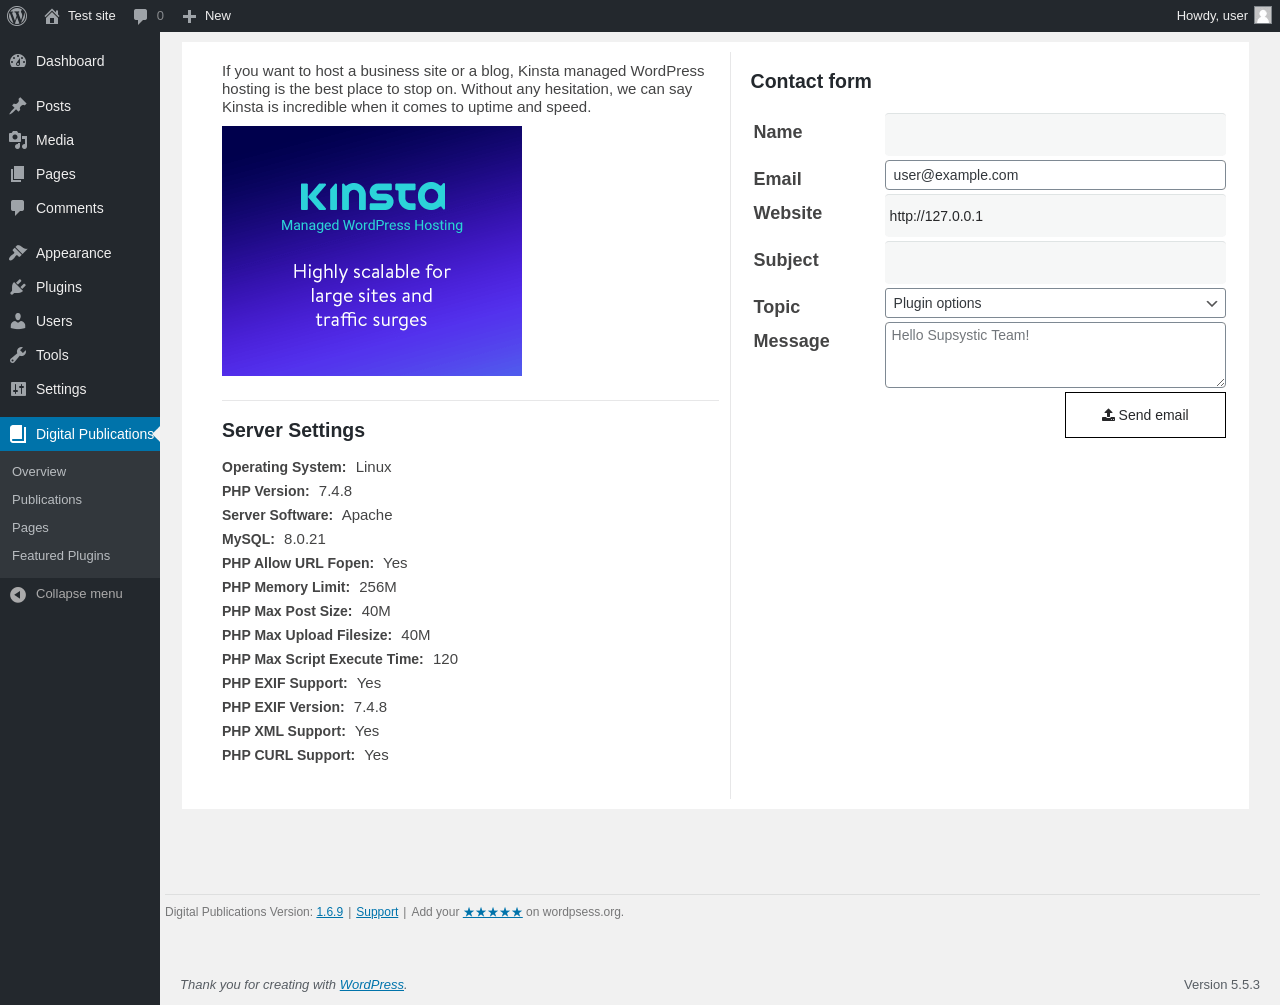The width and height of the screenshot is (1280, 1005).
Task: Open the WordPress footer link
Action: [372, 985]
